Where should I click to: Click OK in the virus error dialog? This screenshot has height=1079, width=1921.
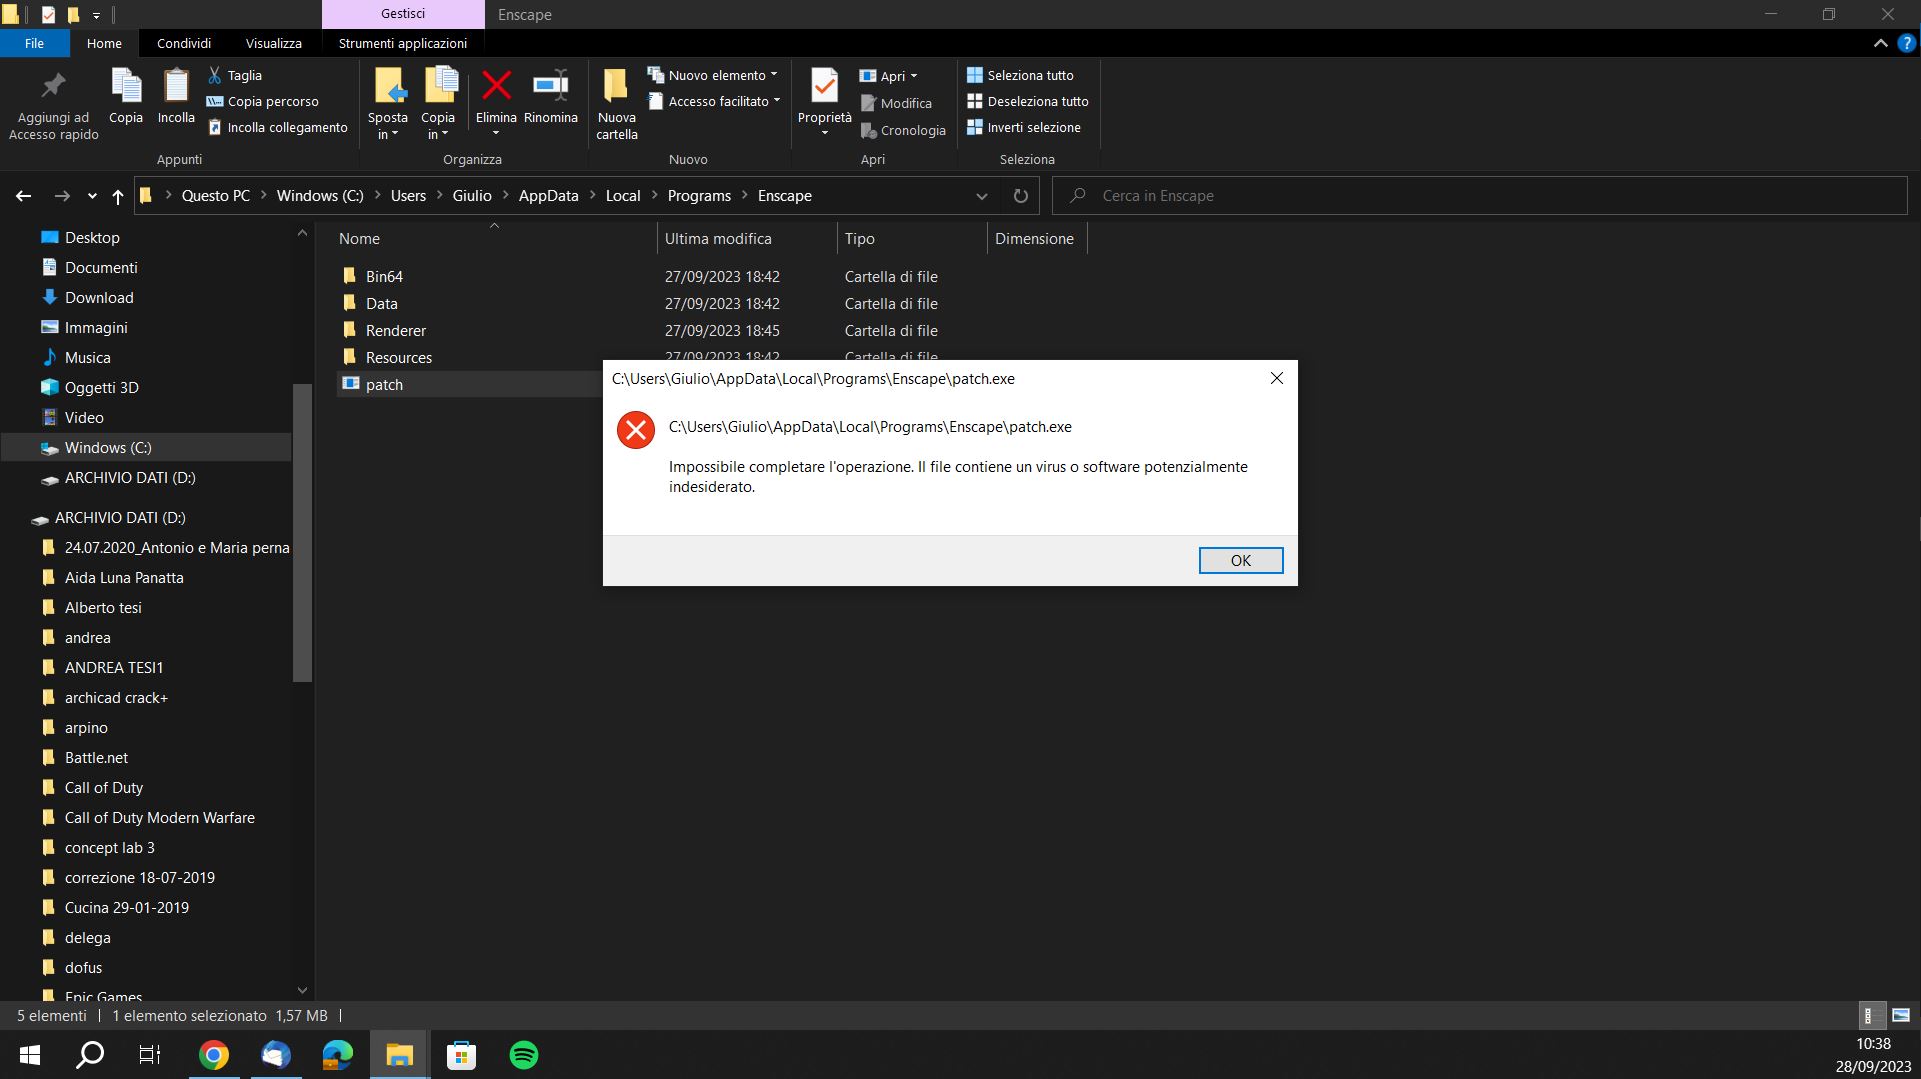(1240, 560)
